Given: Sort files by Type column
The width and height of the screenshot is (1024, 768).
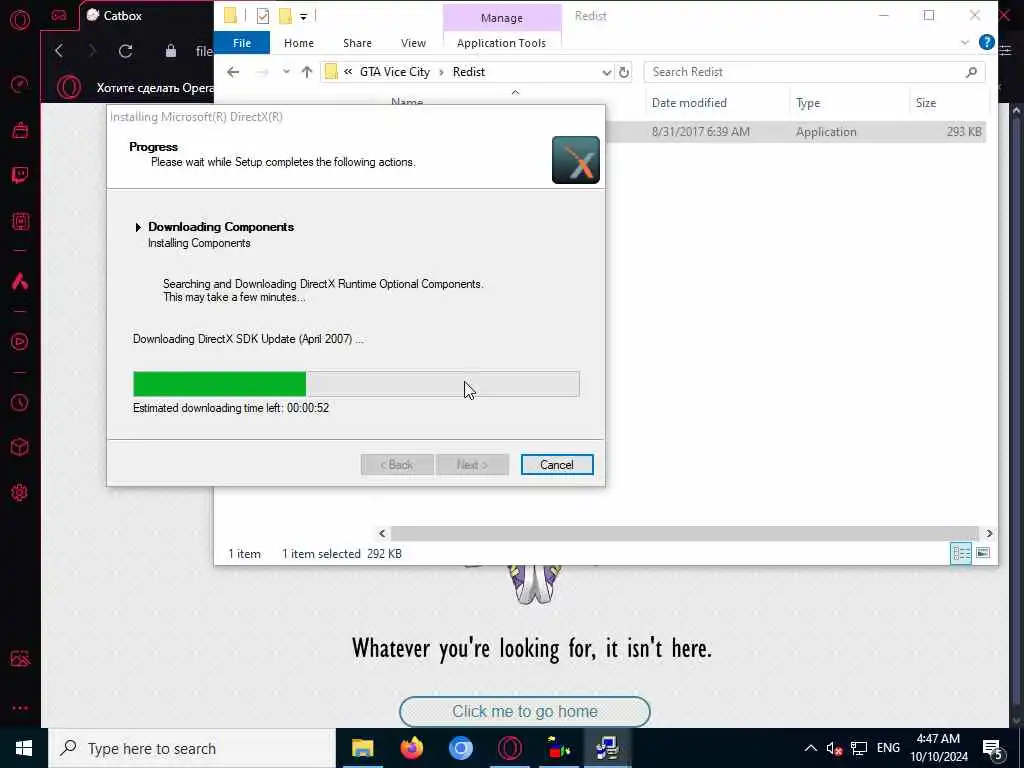Looking at the screenshot, I should [808, 103].
